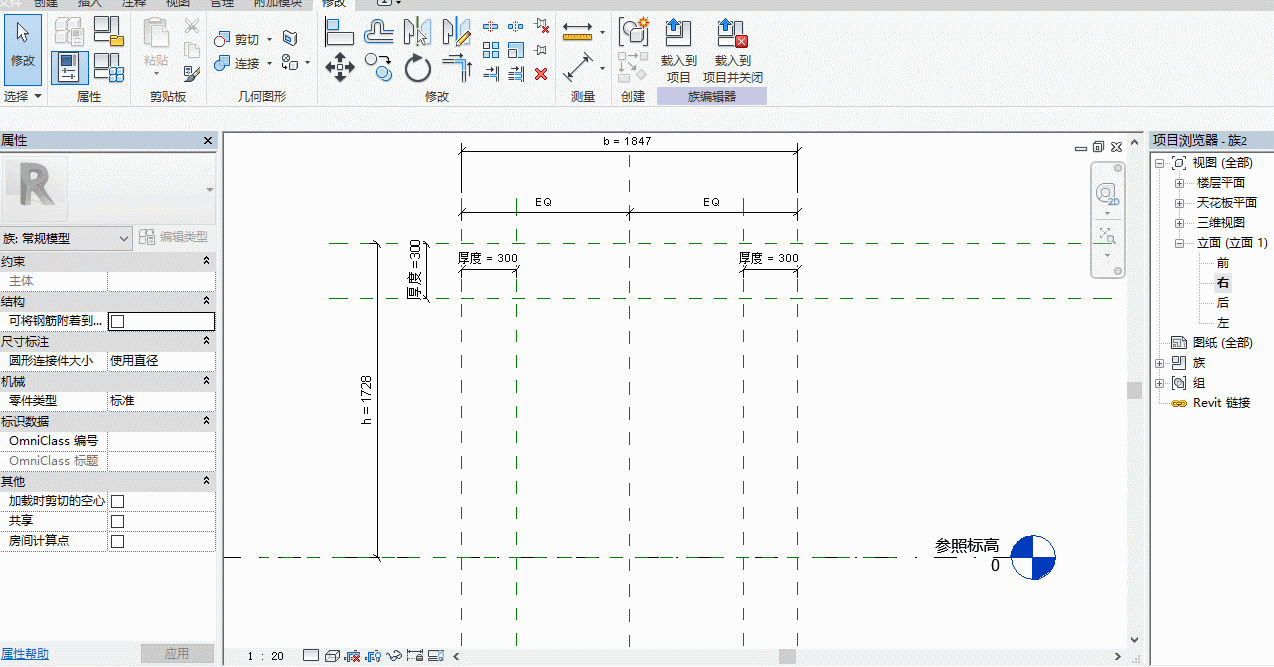Activate the Move tool with four arrows
The height and width of the screenshot is (667, 1274).
coord(340,67)
